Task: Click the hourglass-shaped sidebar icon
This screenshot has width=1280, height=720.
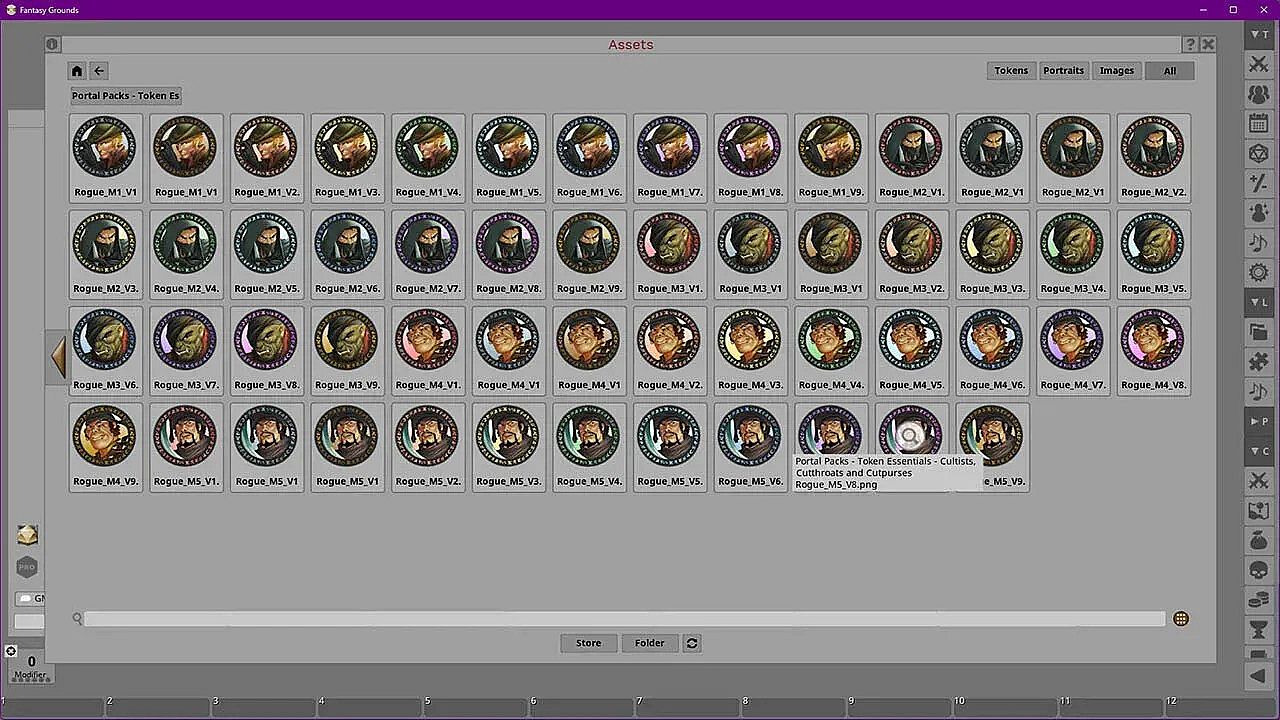Action: [1259, 629]
